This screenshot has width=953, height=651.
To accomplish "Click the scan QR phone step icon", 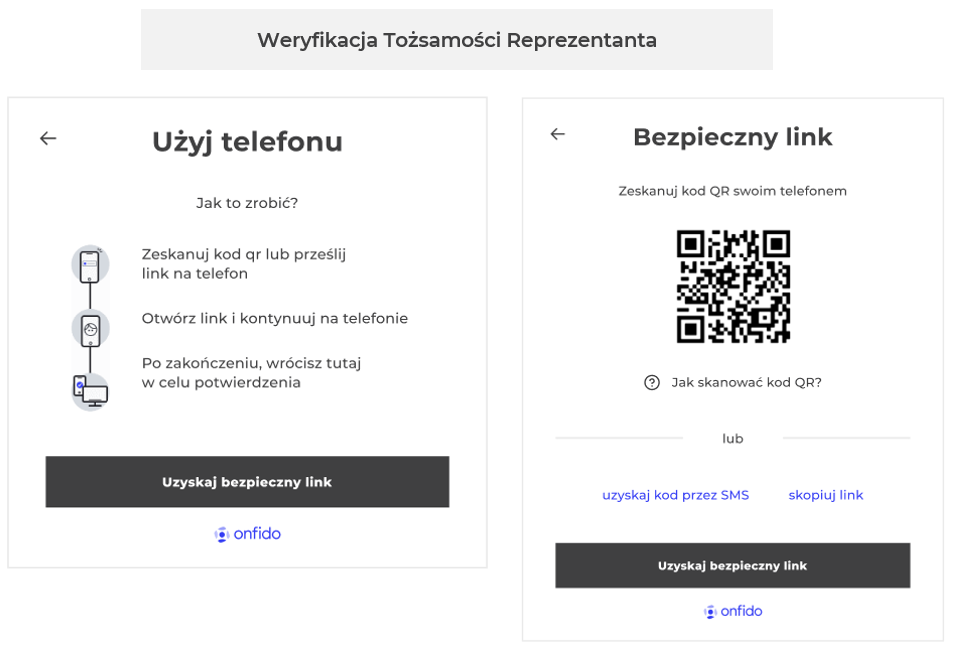I will point(90,265).
